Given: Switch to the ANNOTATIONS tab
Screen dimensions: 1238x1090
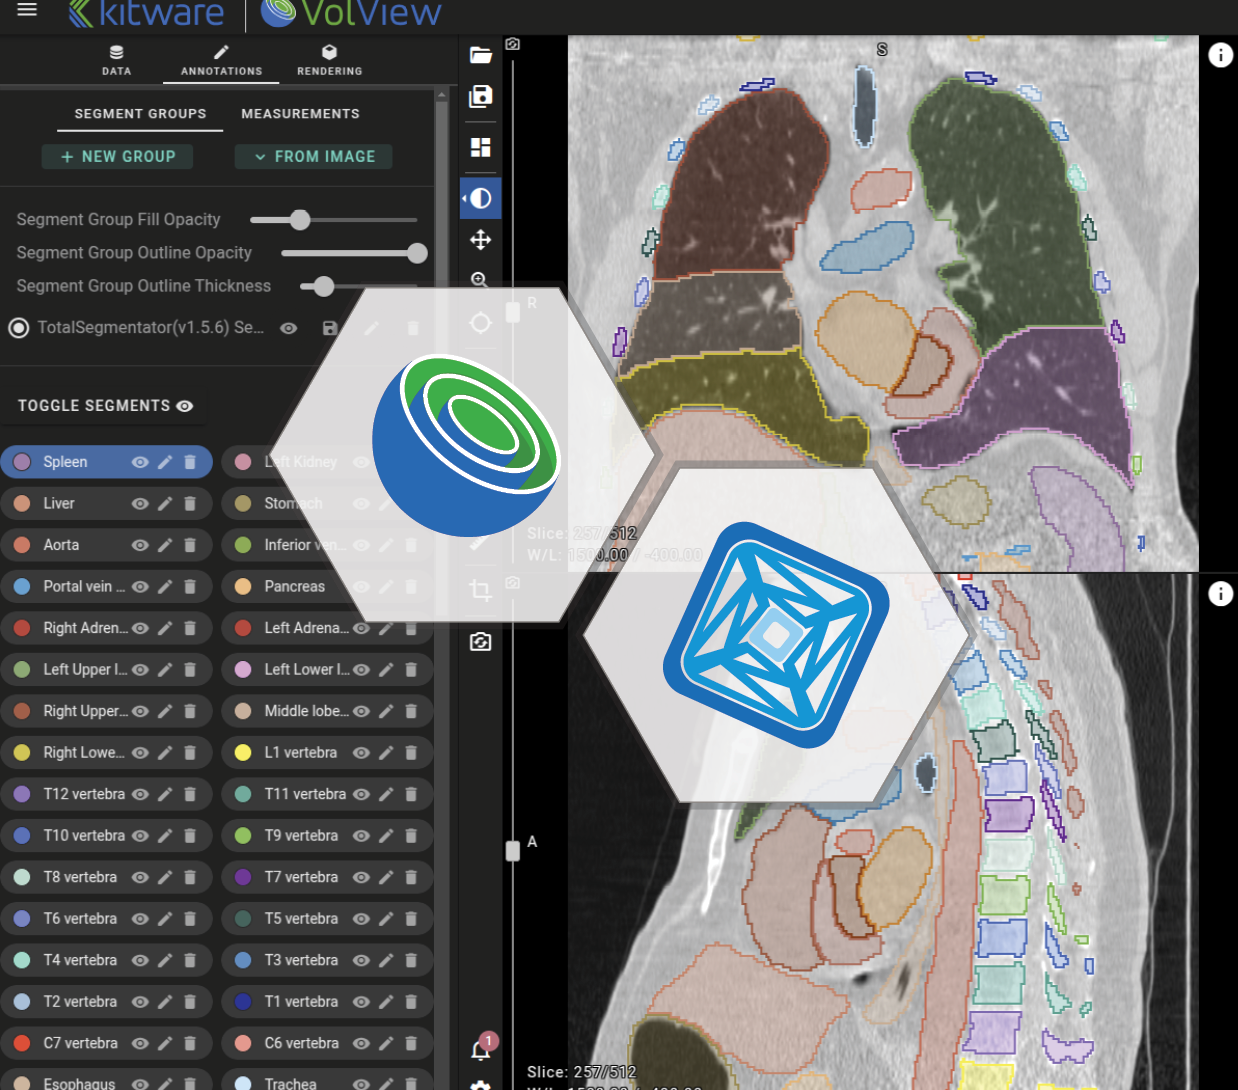Looking at the screenshot, I should (221, 60).
